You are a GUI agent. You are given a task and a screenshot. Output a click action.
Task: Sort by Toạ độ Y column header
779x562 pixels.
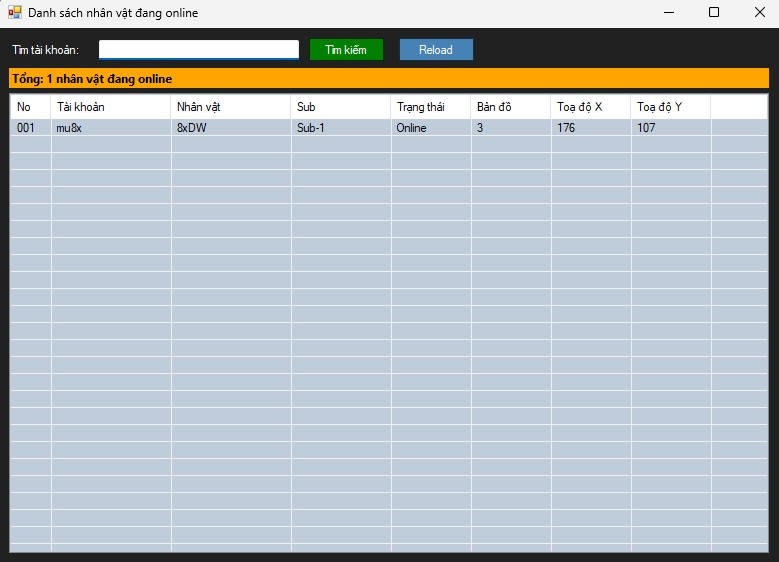click(671, 107)
